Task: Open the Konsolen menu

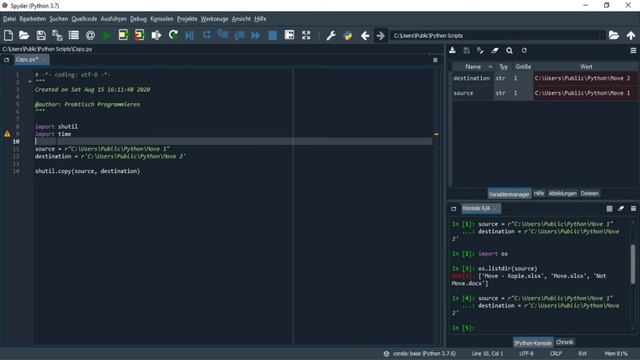Action: click(x=162, y=19)
